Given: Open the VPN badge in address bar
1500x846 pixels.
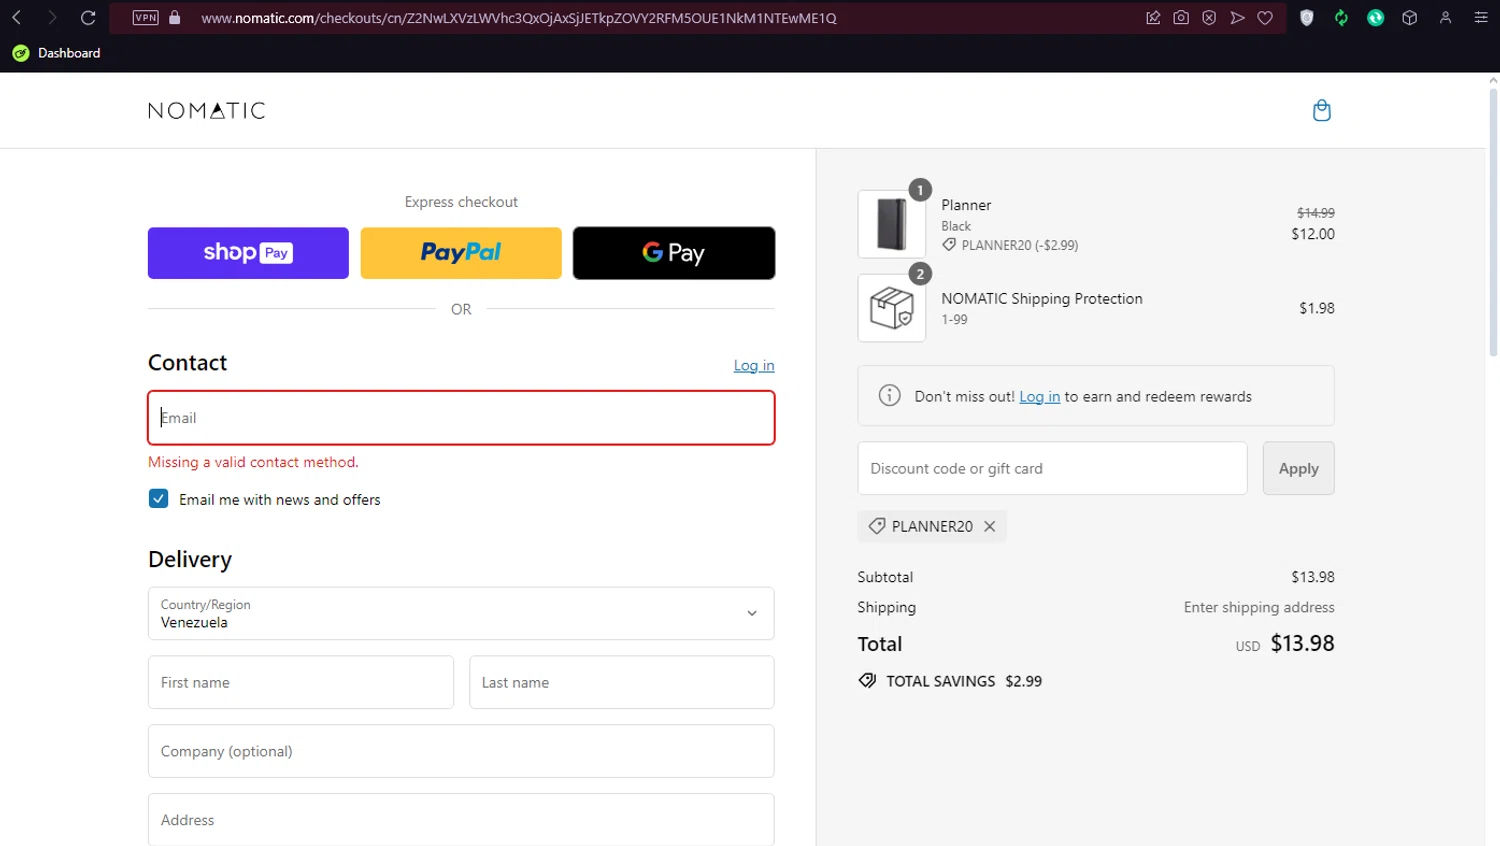Looking at the screenshot, I should click(146, 18).
